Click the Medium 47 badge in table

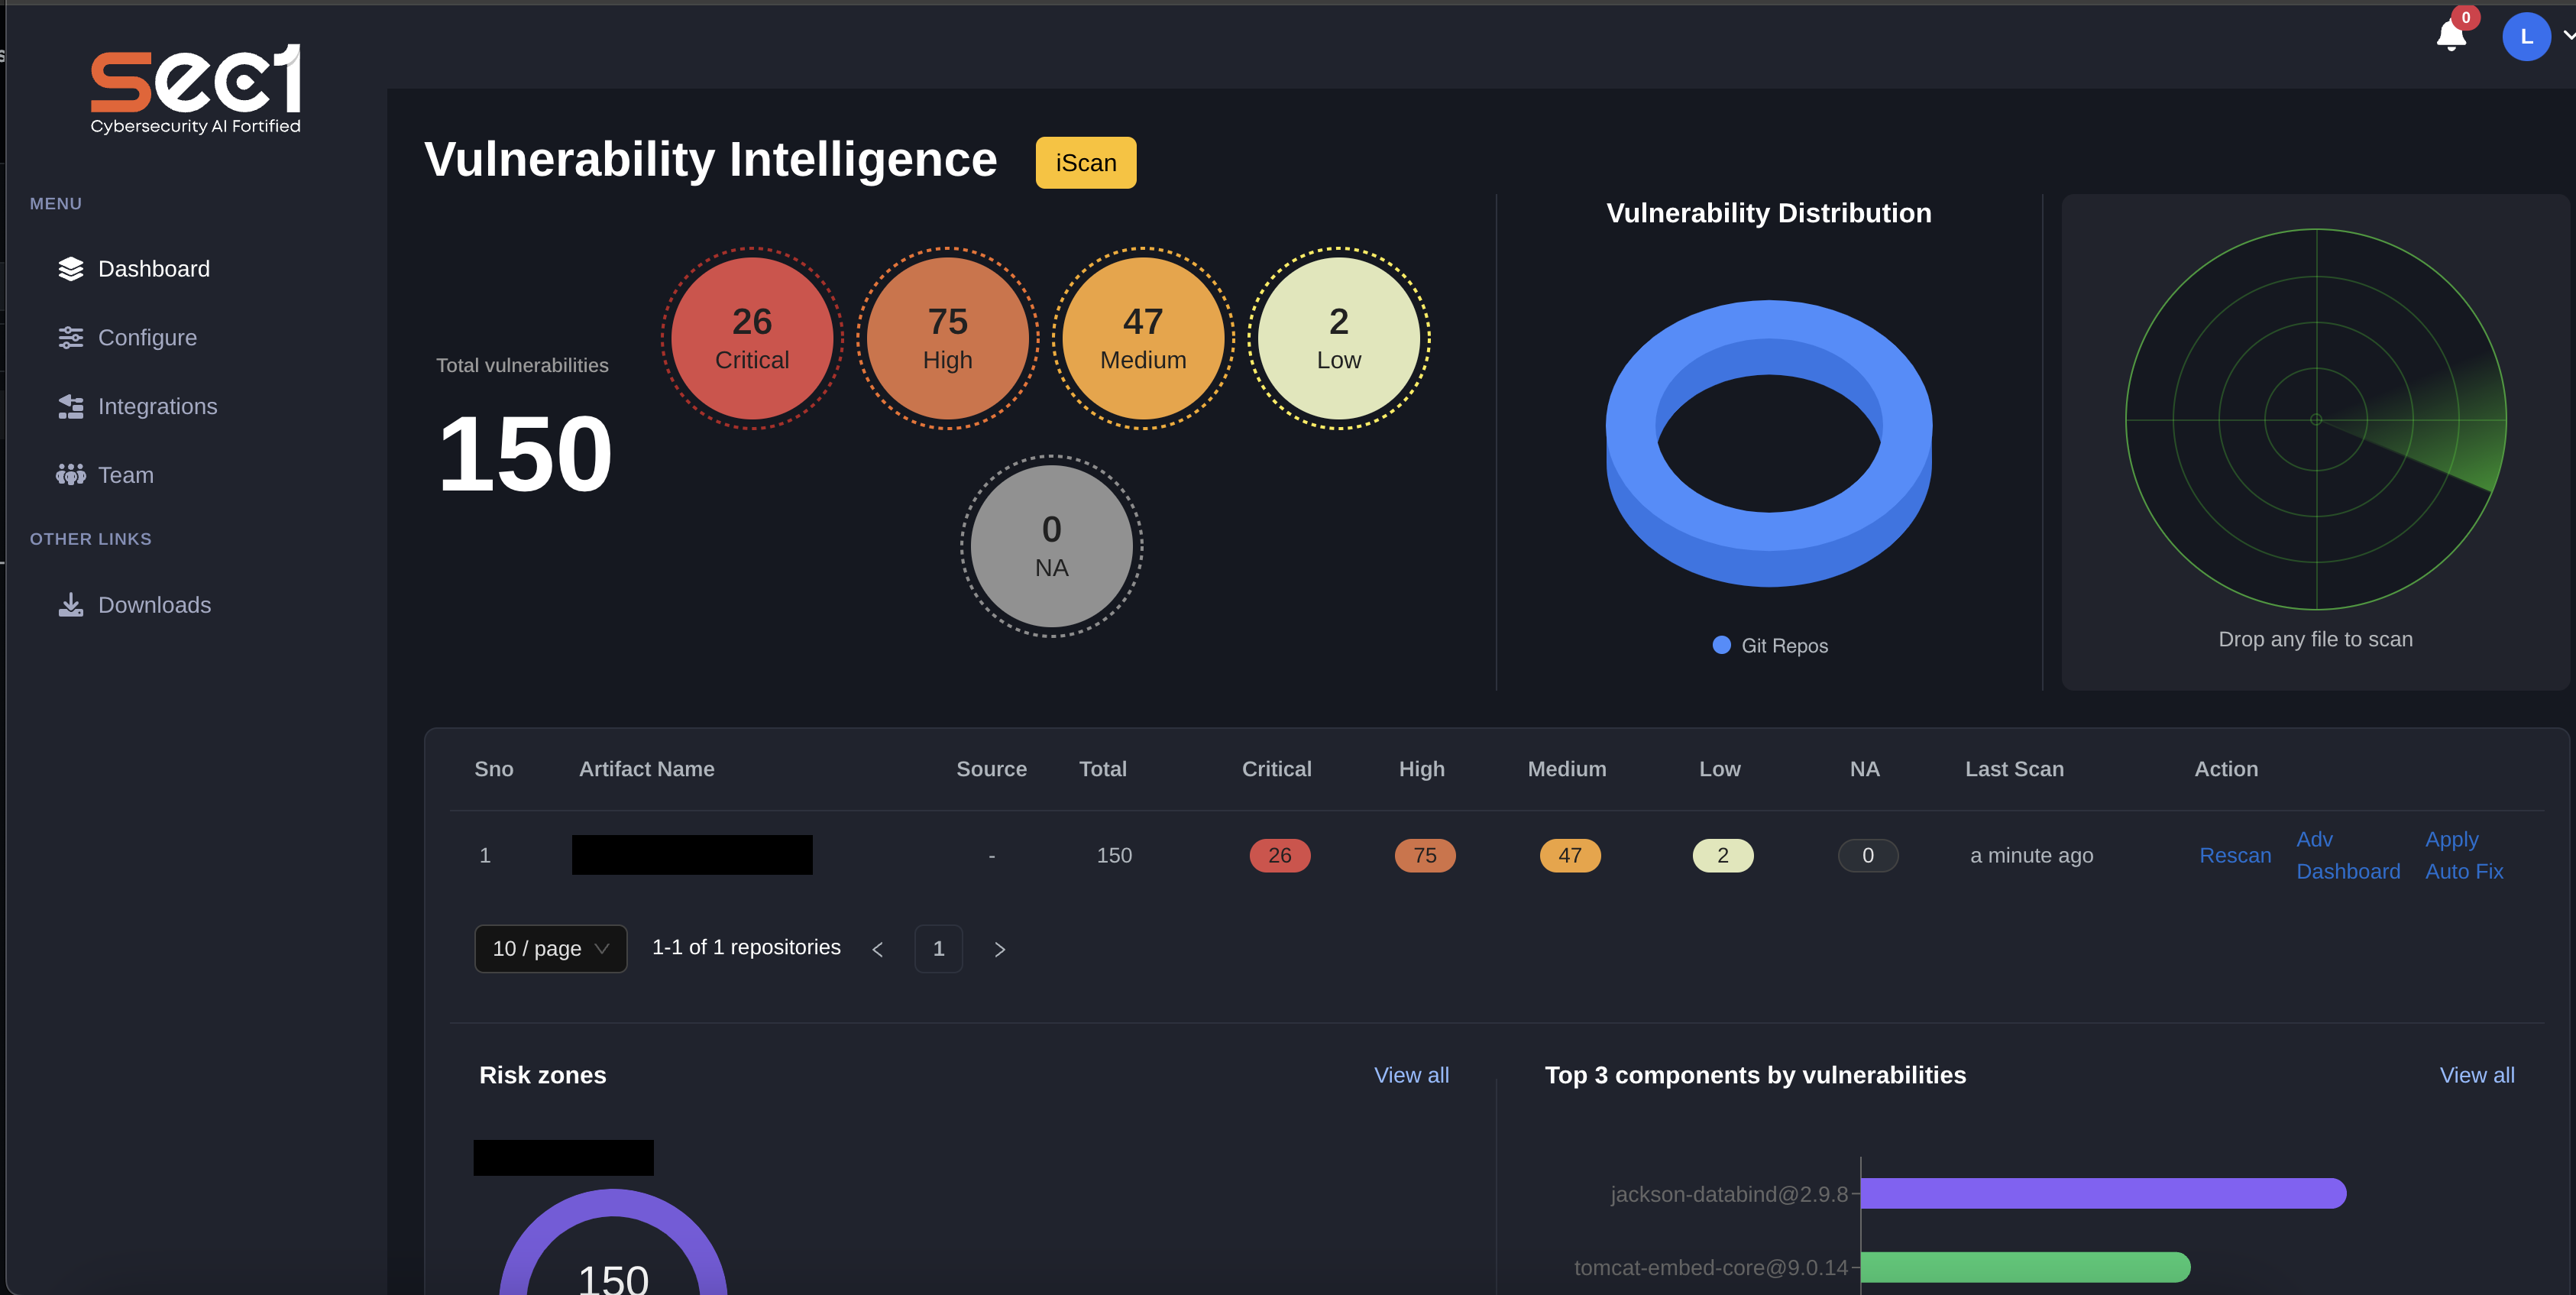point(1570,856)
